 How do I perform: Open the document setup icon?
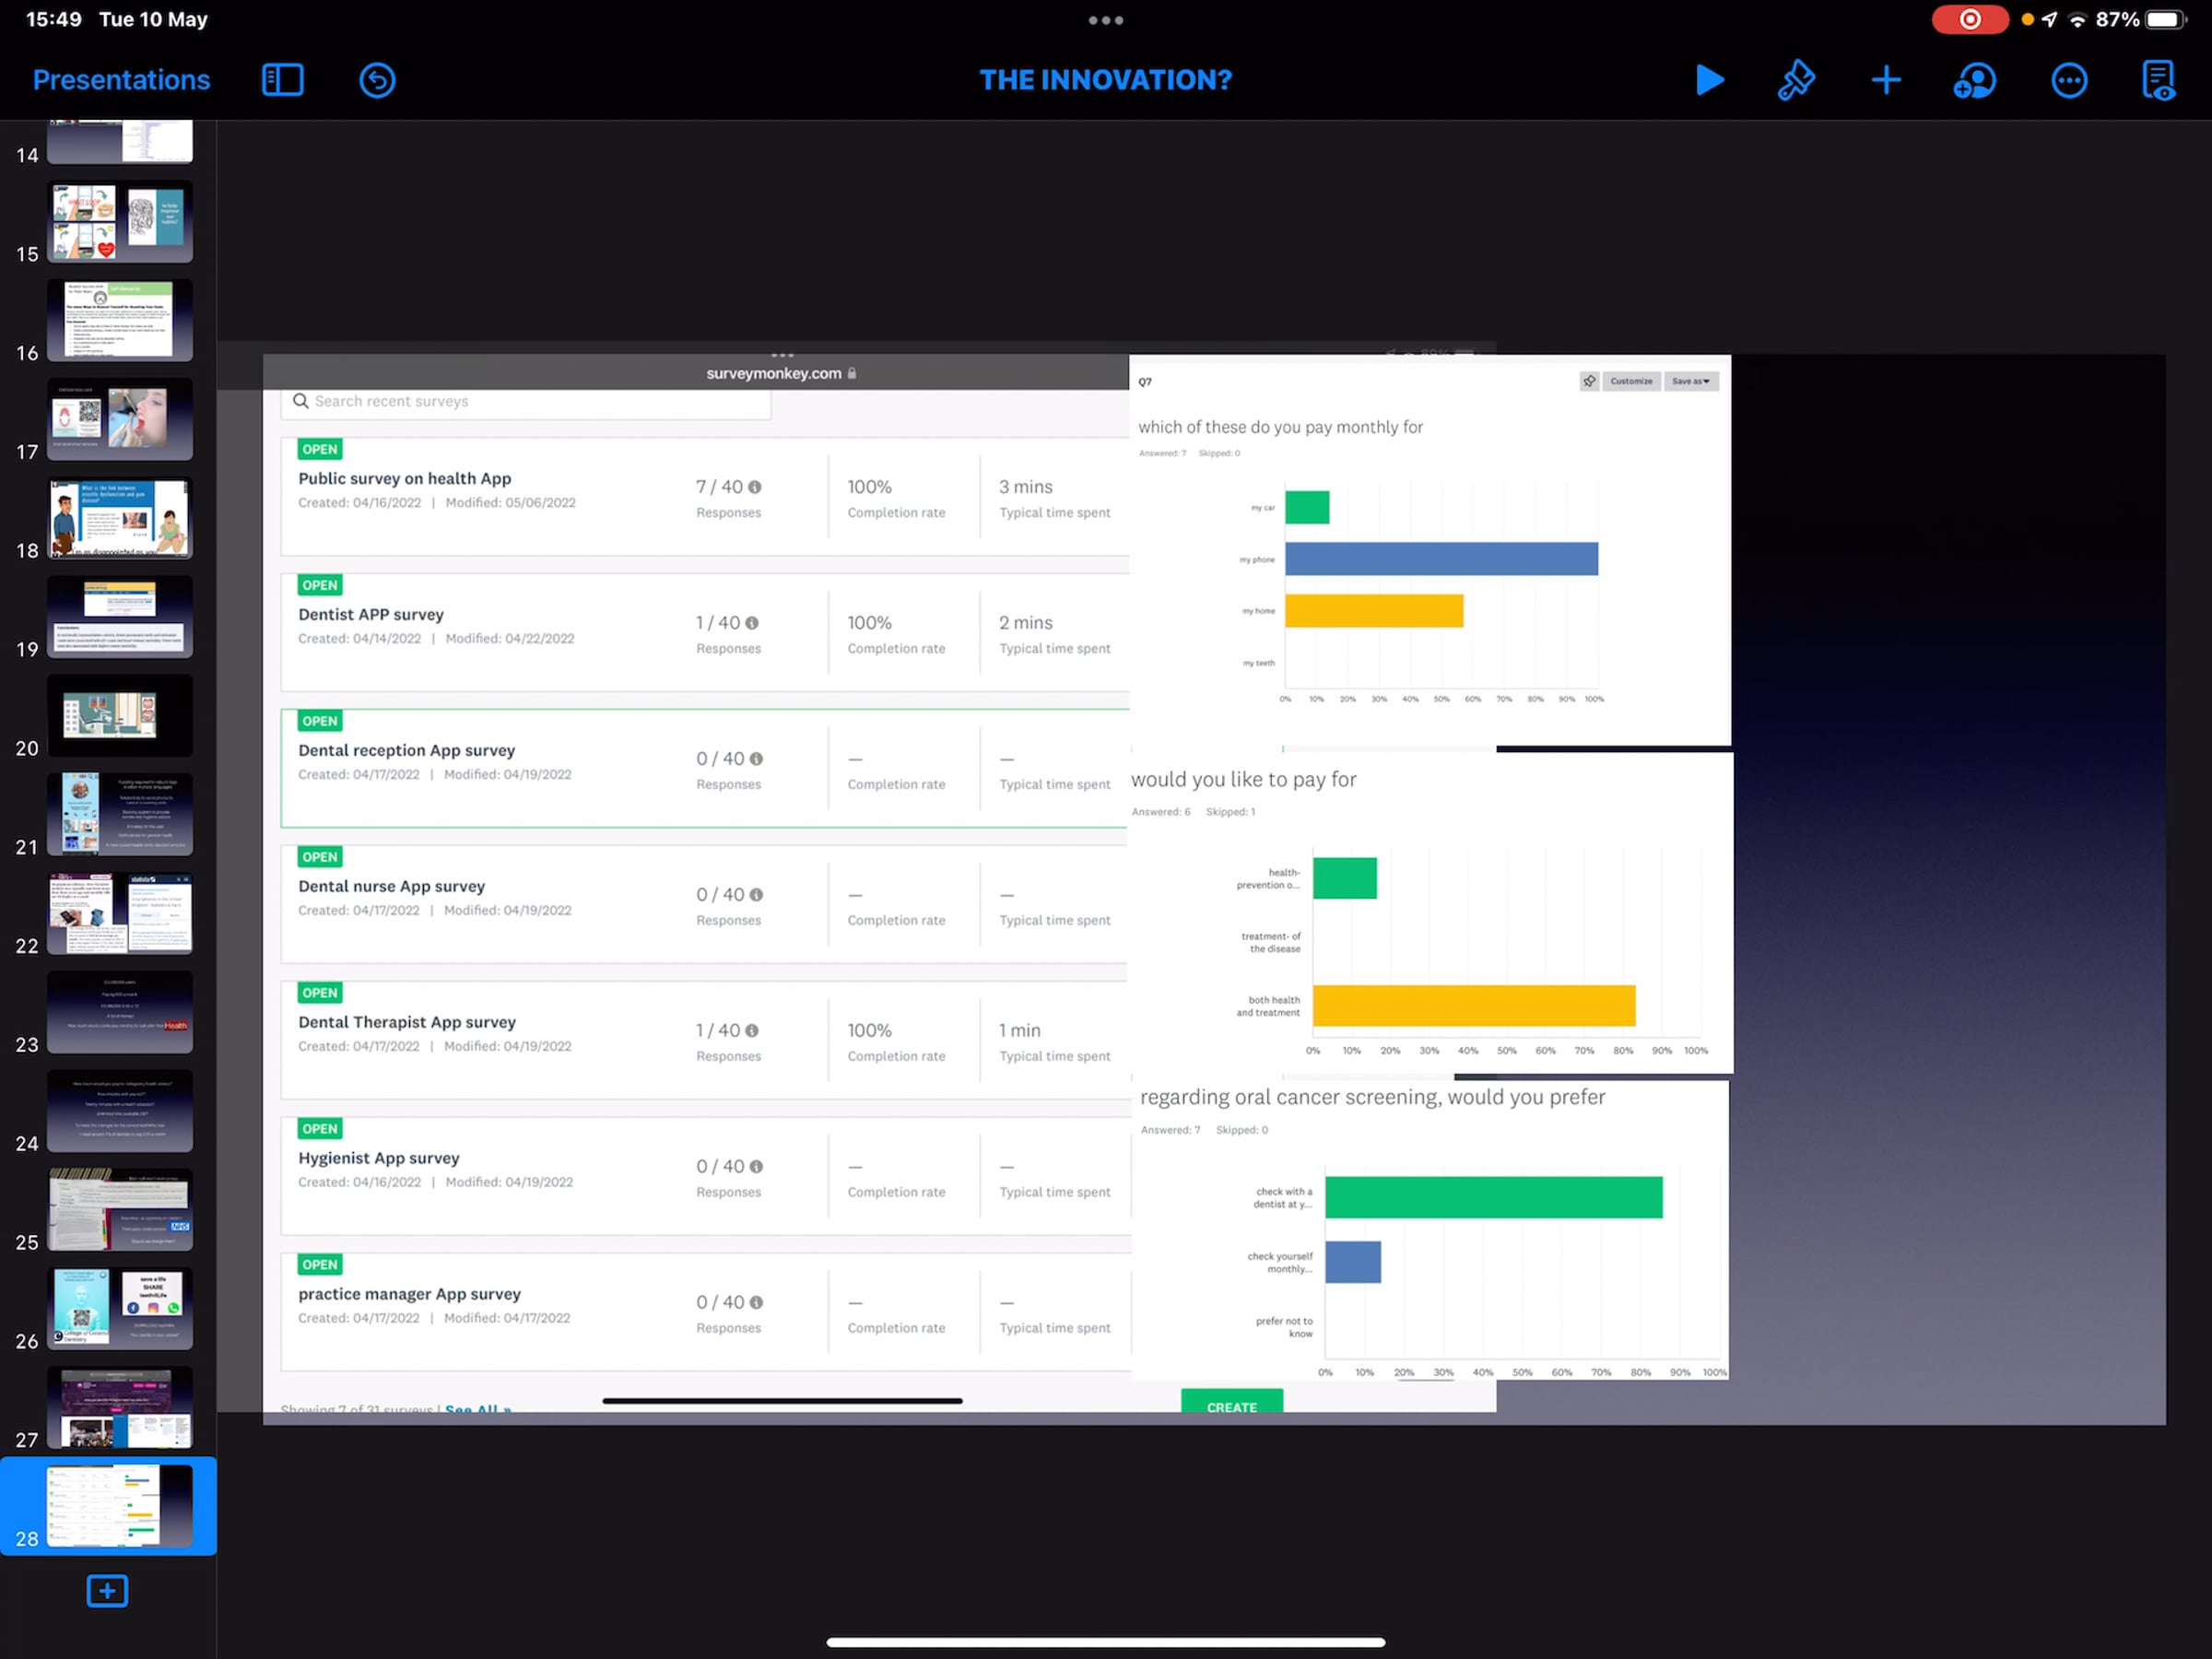click(2158, 80)
